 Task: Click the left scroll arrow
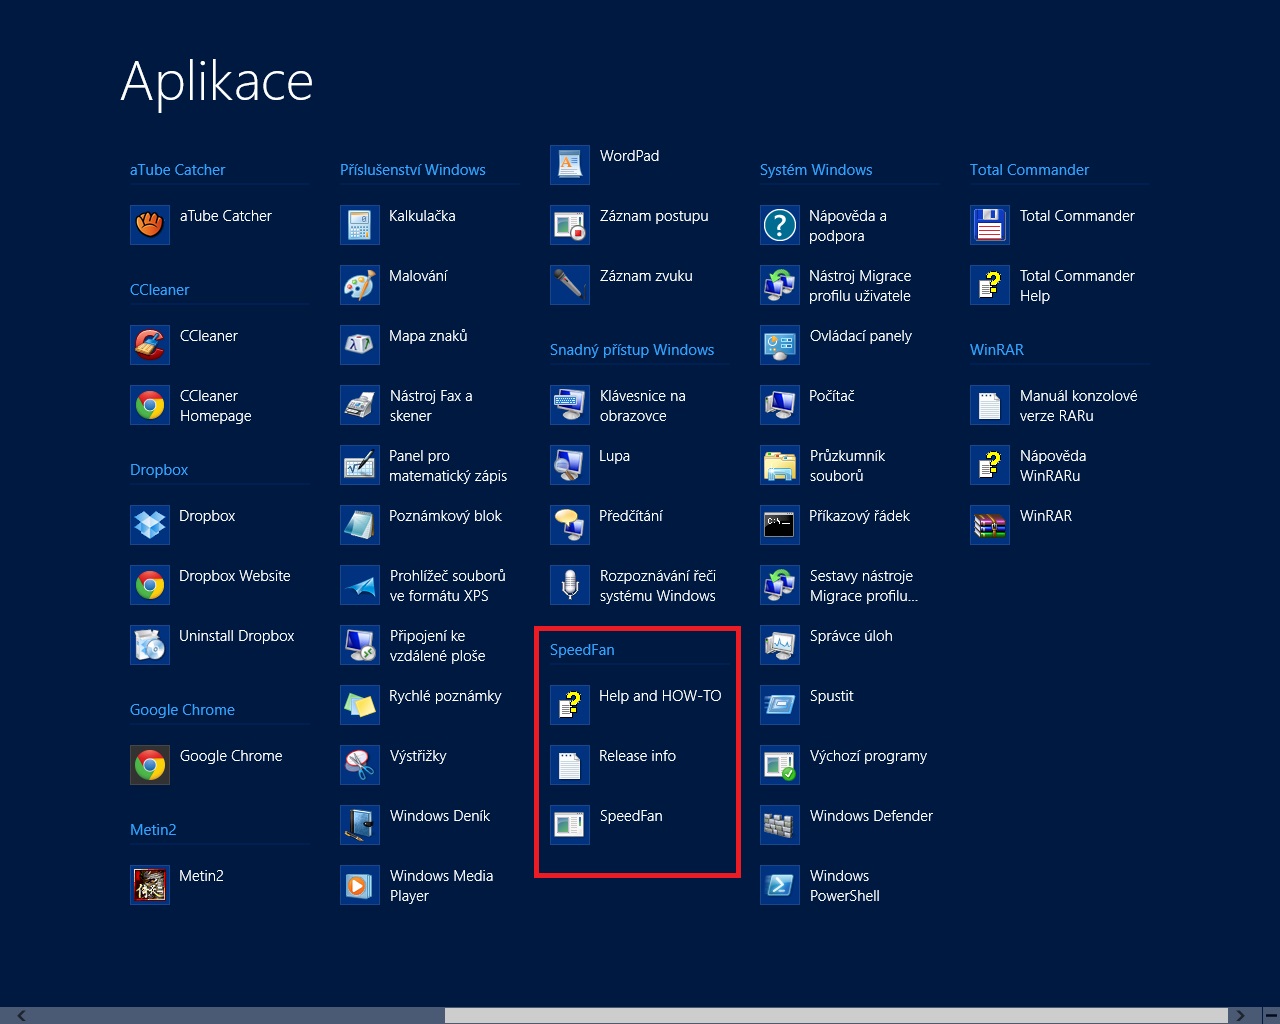(21, 1015)
